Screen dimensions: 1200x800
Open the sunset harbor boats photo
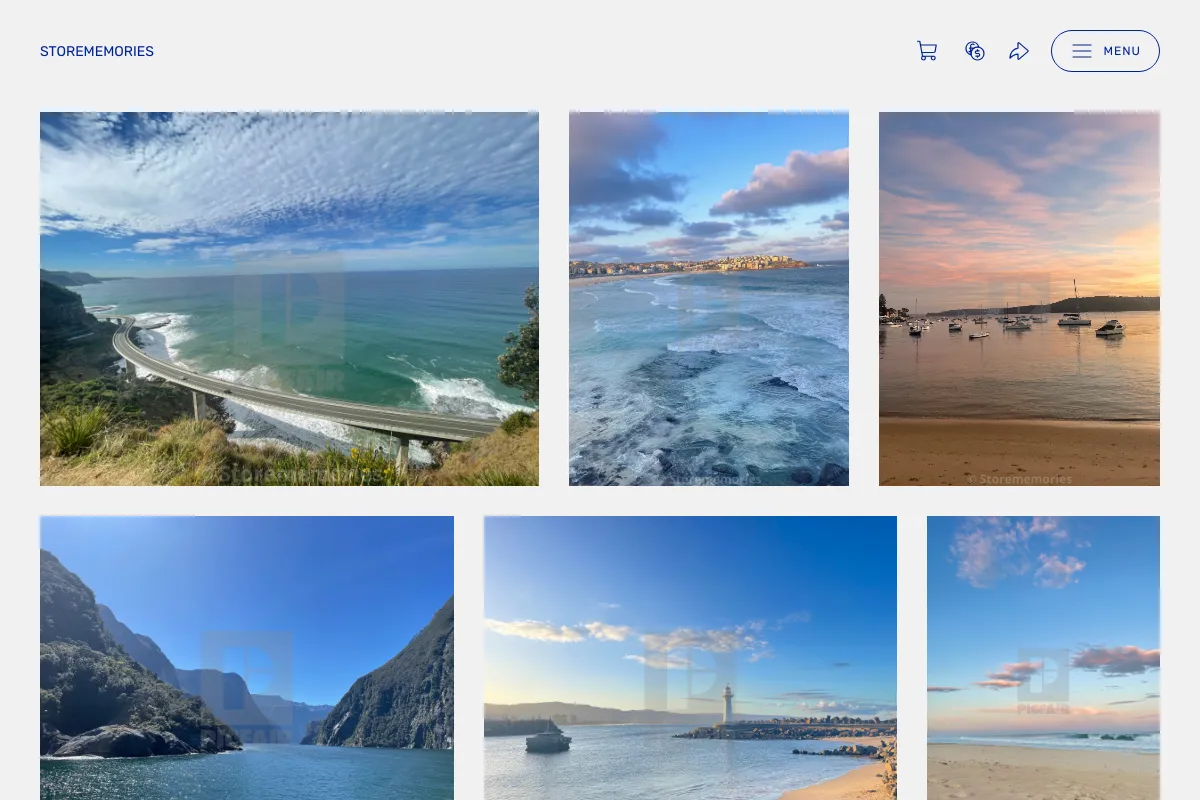[1019, 299]
